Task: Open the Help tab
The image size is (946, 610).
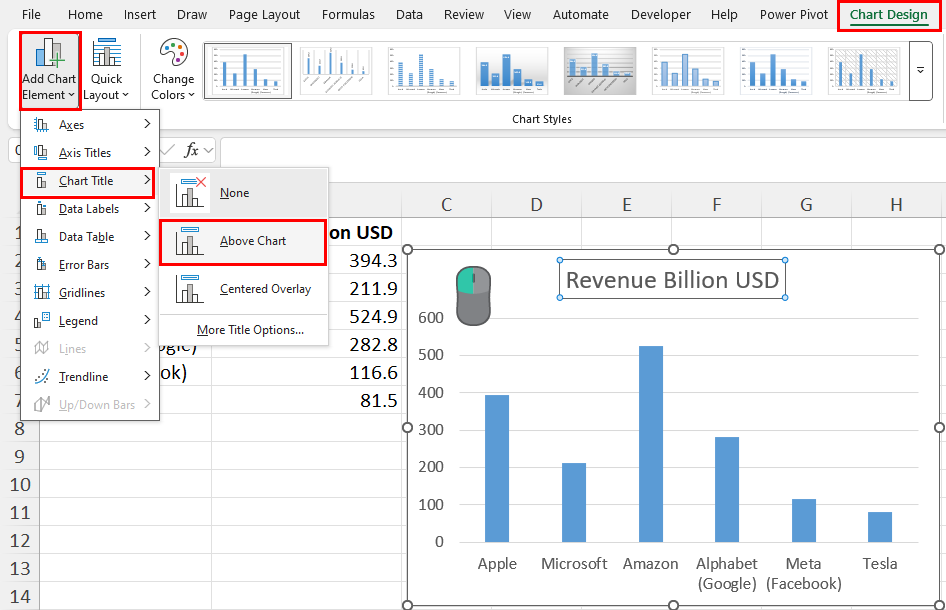Action: pyautogui.click(x=724, y=14)
